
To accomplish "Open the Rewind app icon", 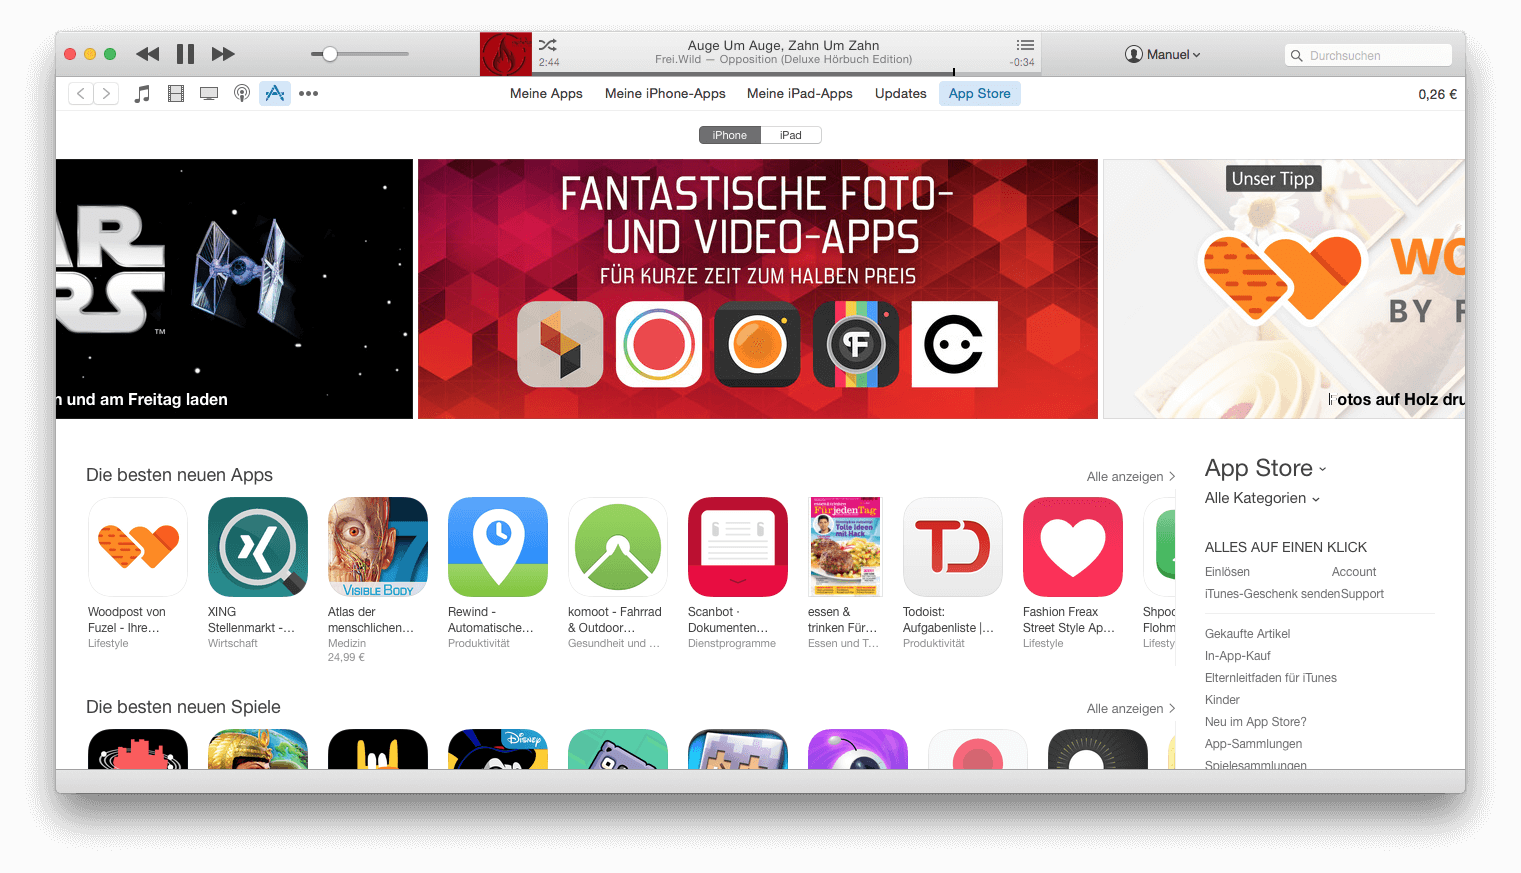I will pyautogui.click(x=498, y=547).
